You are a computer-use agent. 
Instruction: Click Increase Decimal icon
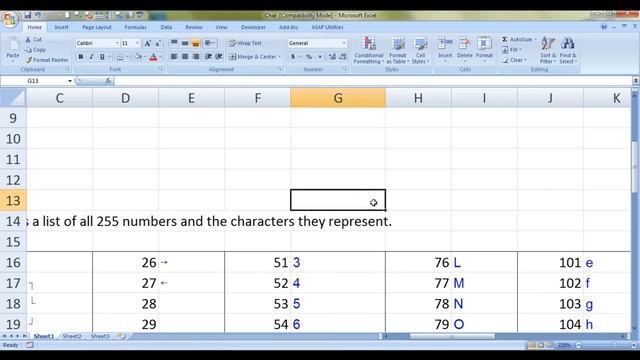[x=332, y=57]
